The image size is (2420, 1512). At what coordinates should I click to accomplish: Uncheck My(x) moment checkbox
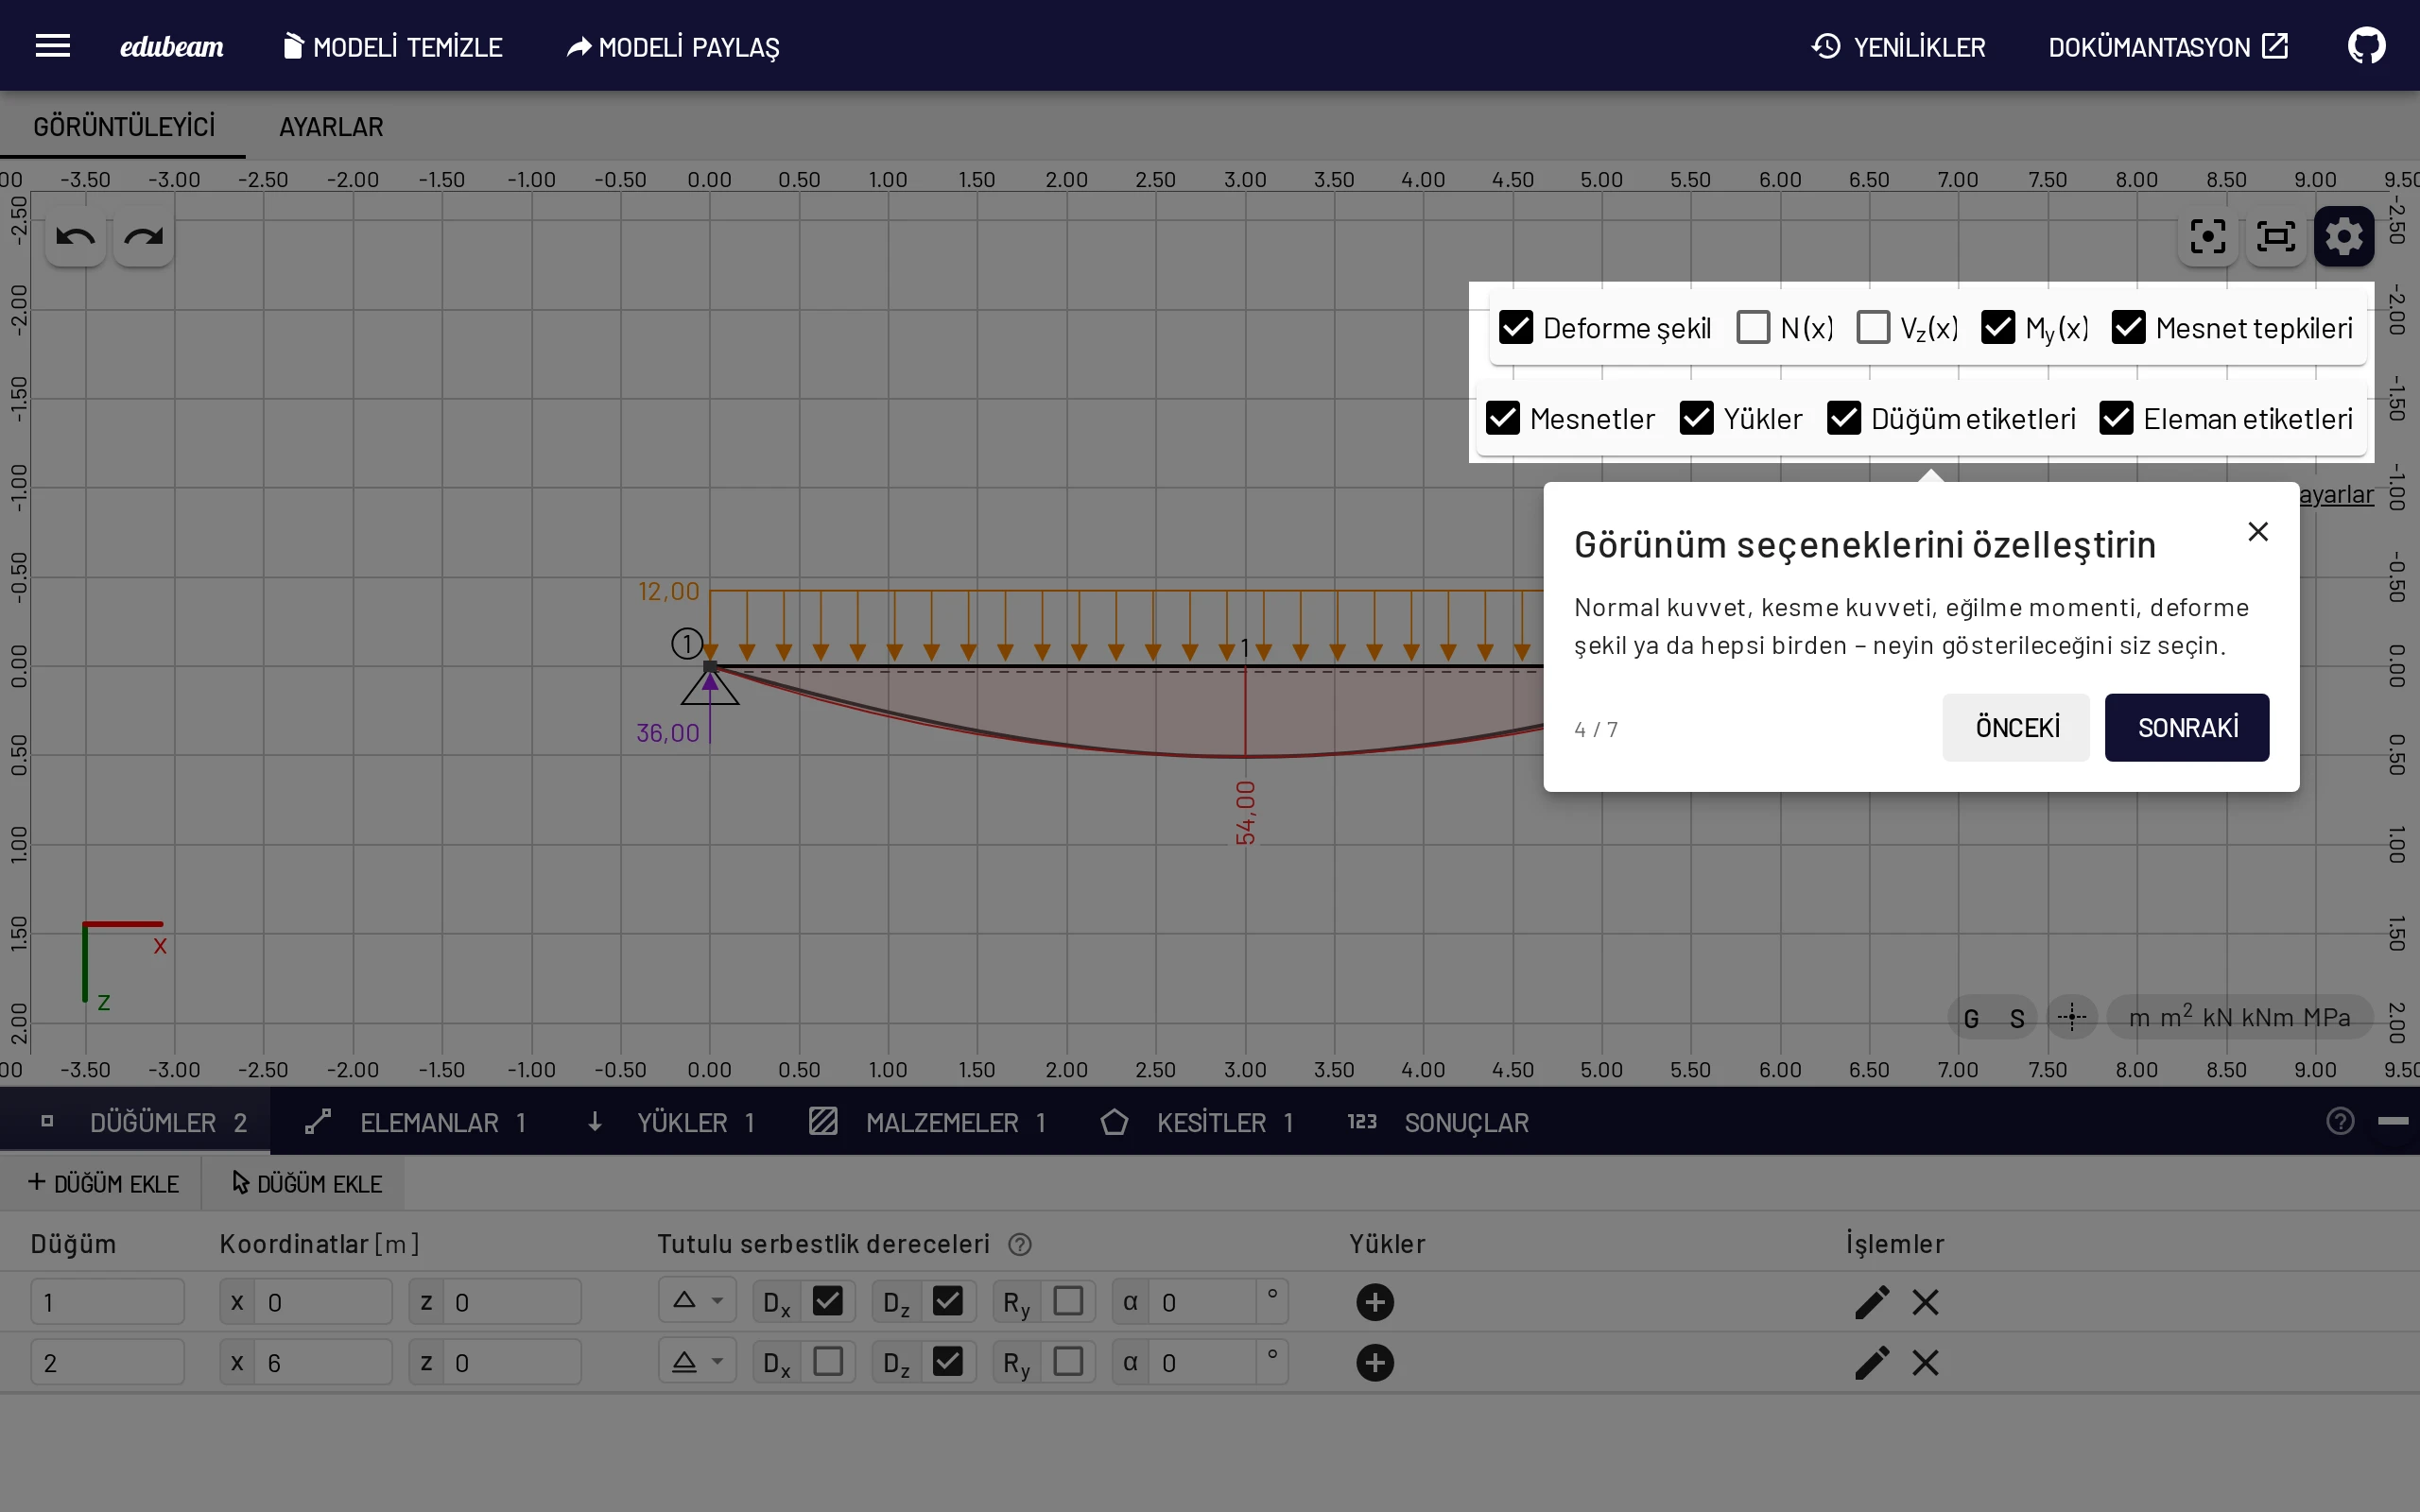tap(1997, 327)
